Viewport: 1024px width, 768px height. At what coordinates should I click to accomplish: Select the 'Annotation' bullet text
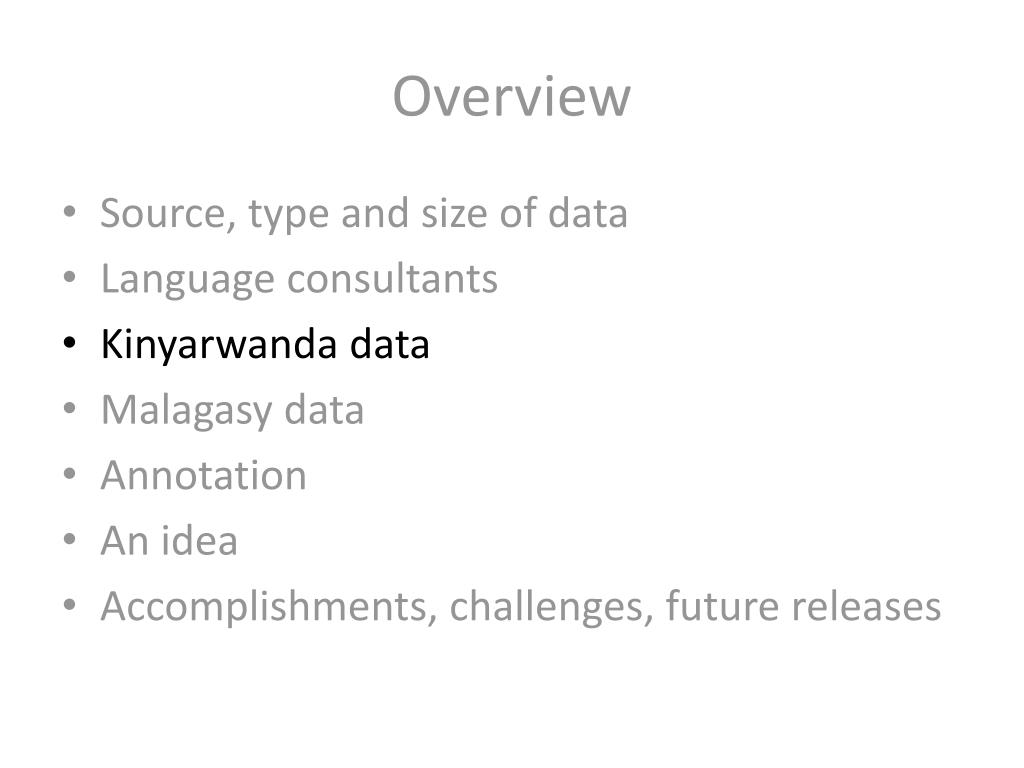(x=203, y=475)
